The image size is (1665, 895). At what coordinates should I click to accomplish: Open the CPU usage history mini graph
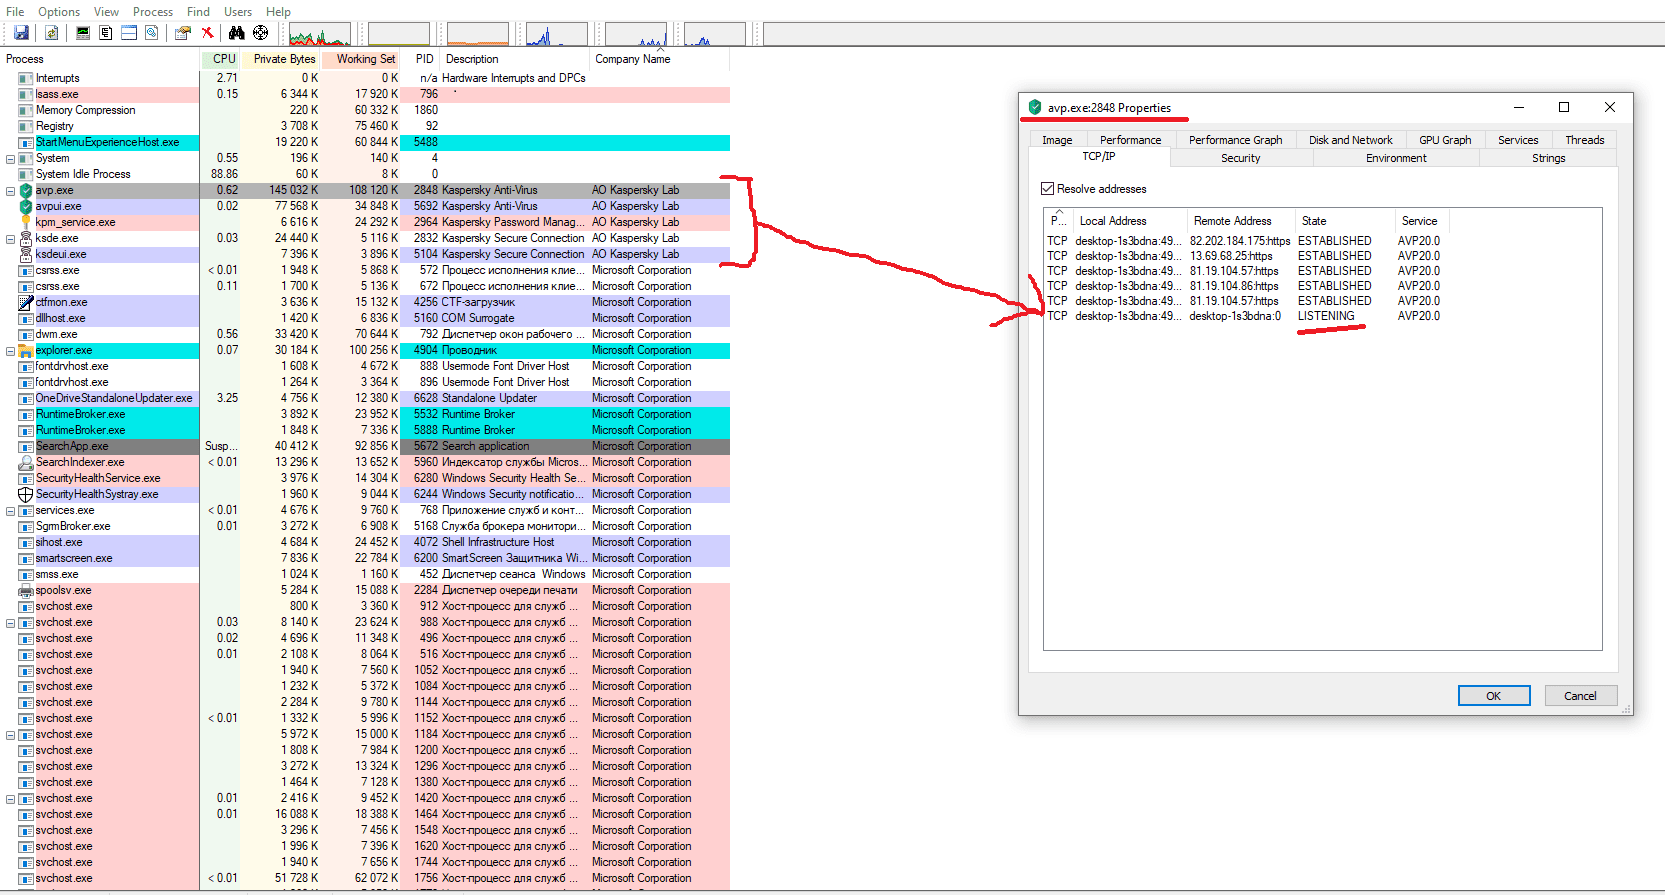[x=320, y=35]
